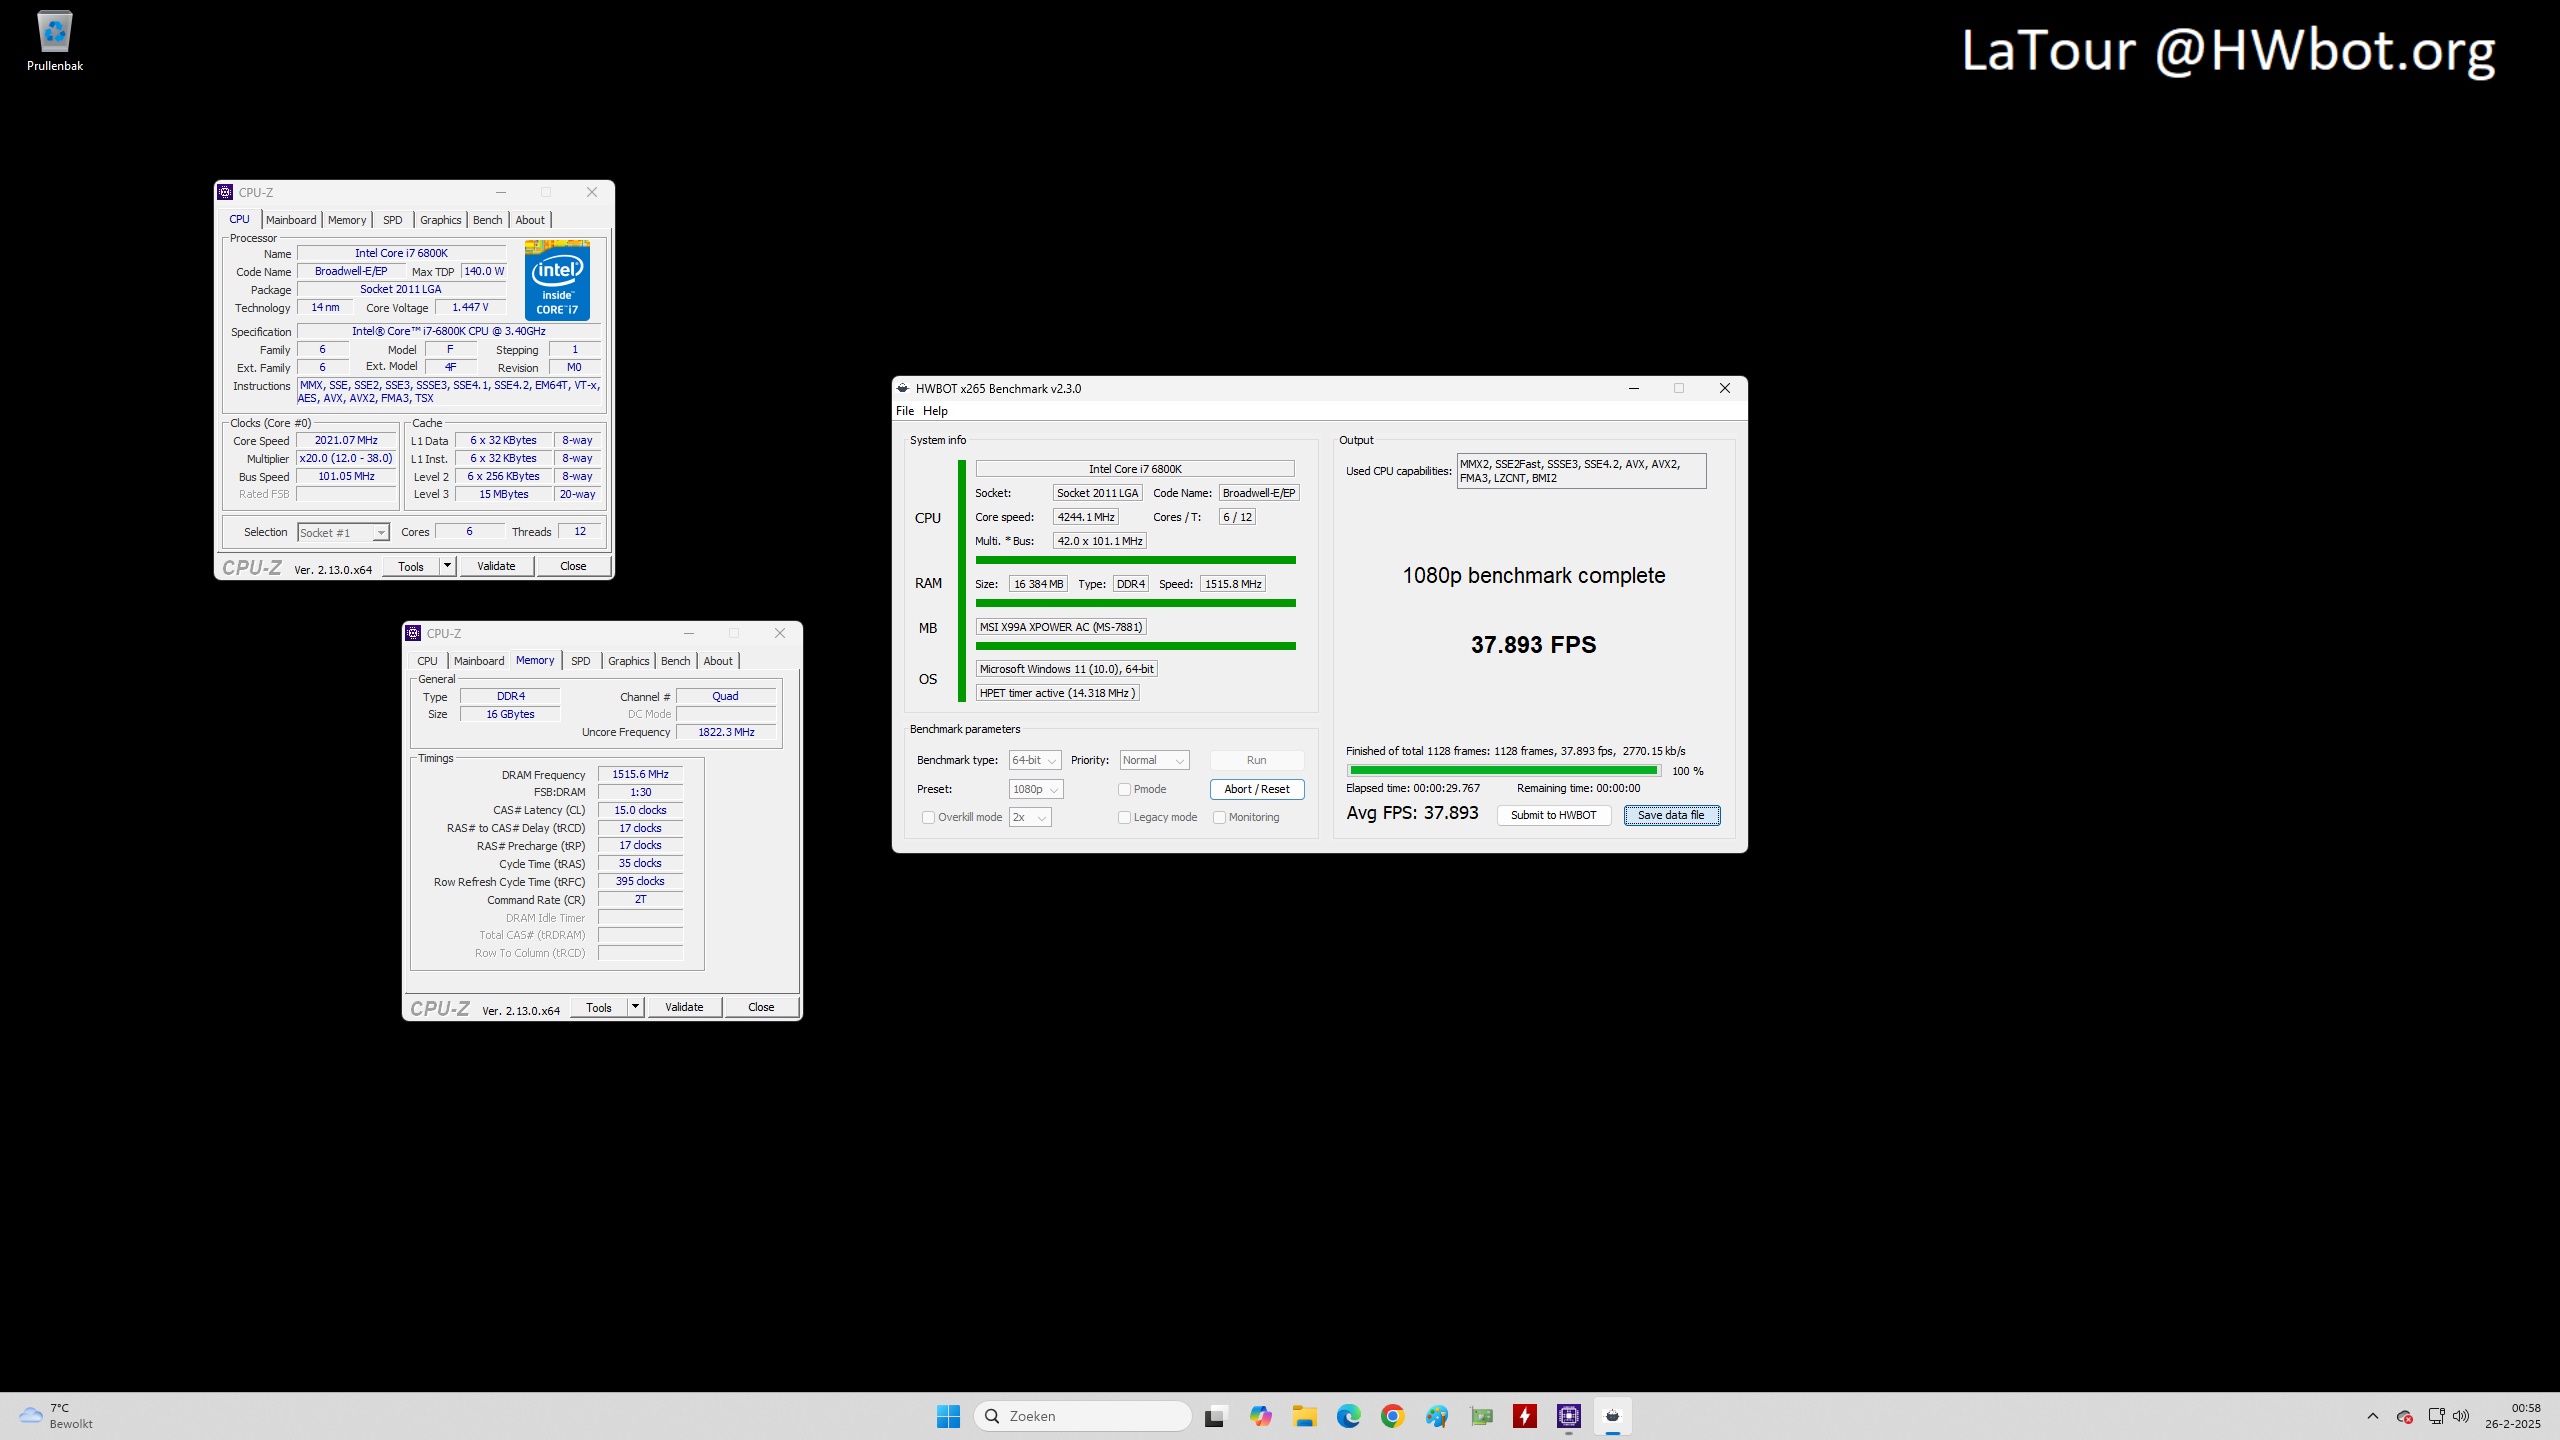Click the Windows Start button
2560x1440 pixels.
coord(948,1416)
